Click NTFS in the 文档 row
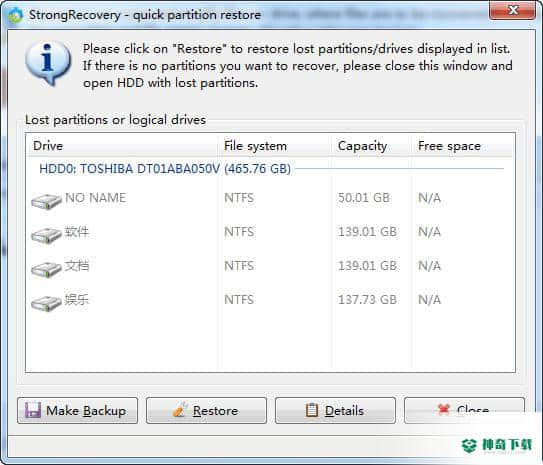 (x=239, y=266)
